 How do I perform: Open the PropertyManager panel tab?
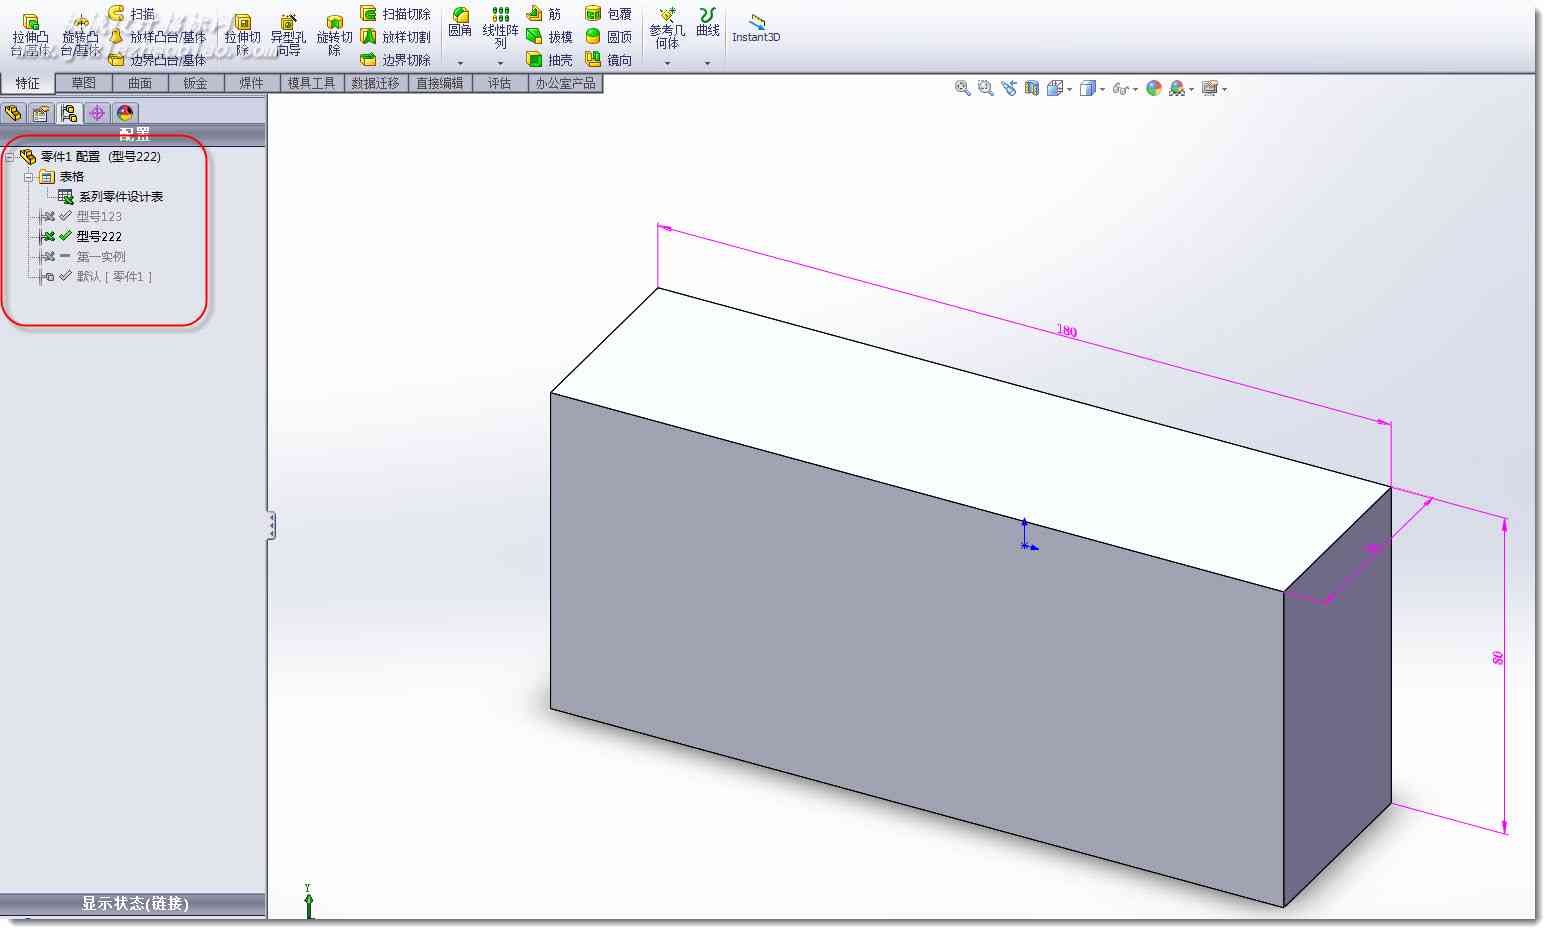coord(41,113)
